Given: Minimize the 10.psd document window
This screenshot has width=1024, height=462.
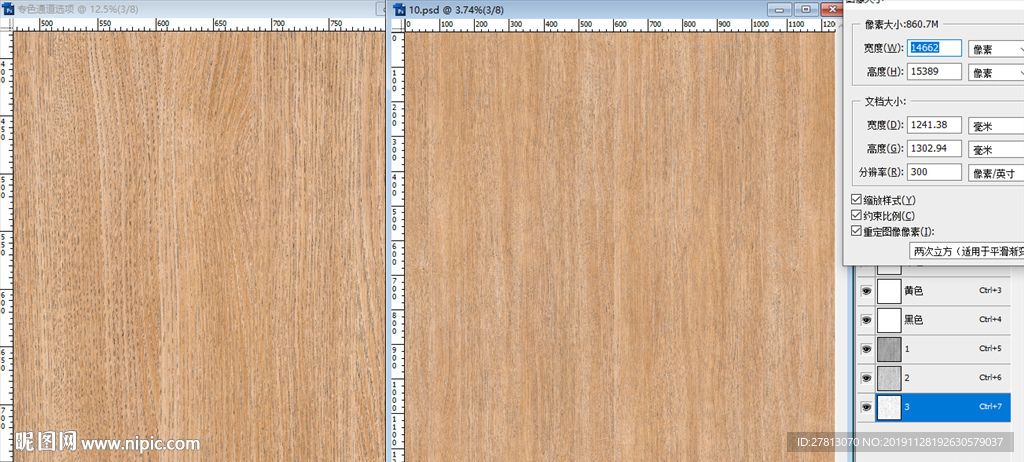Looking at the screenshot, I should pos(781,9).
